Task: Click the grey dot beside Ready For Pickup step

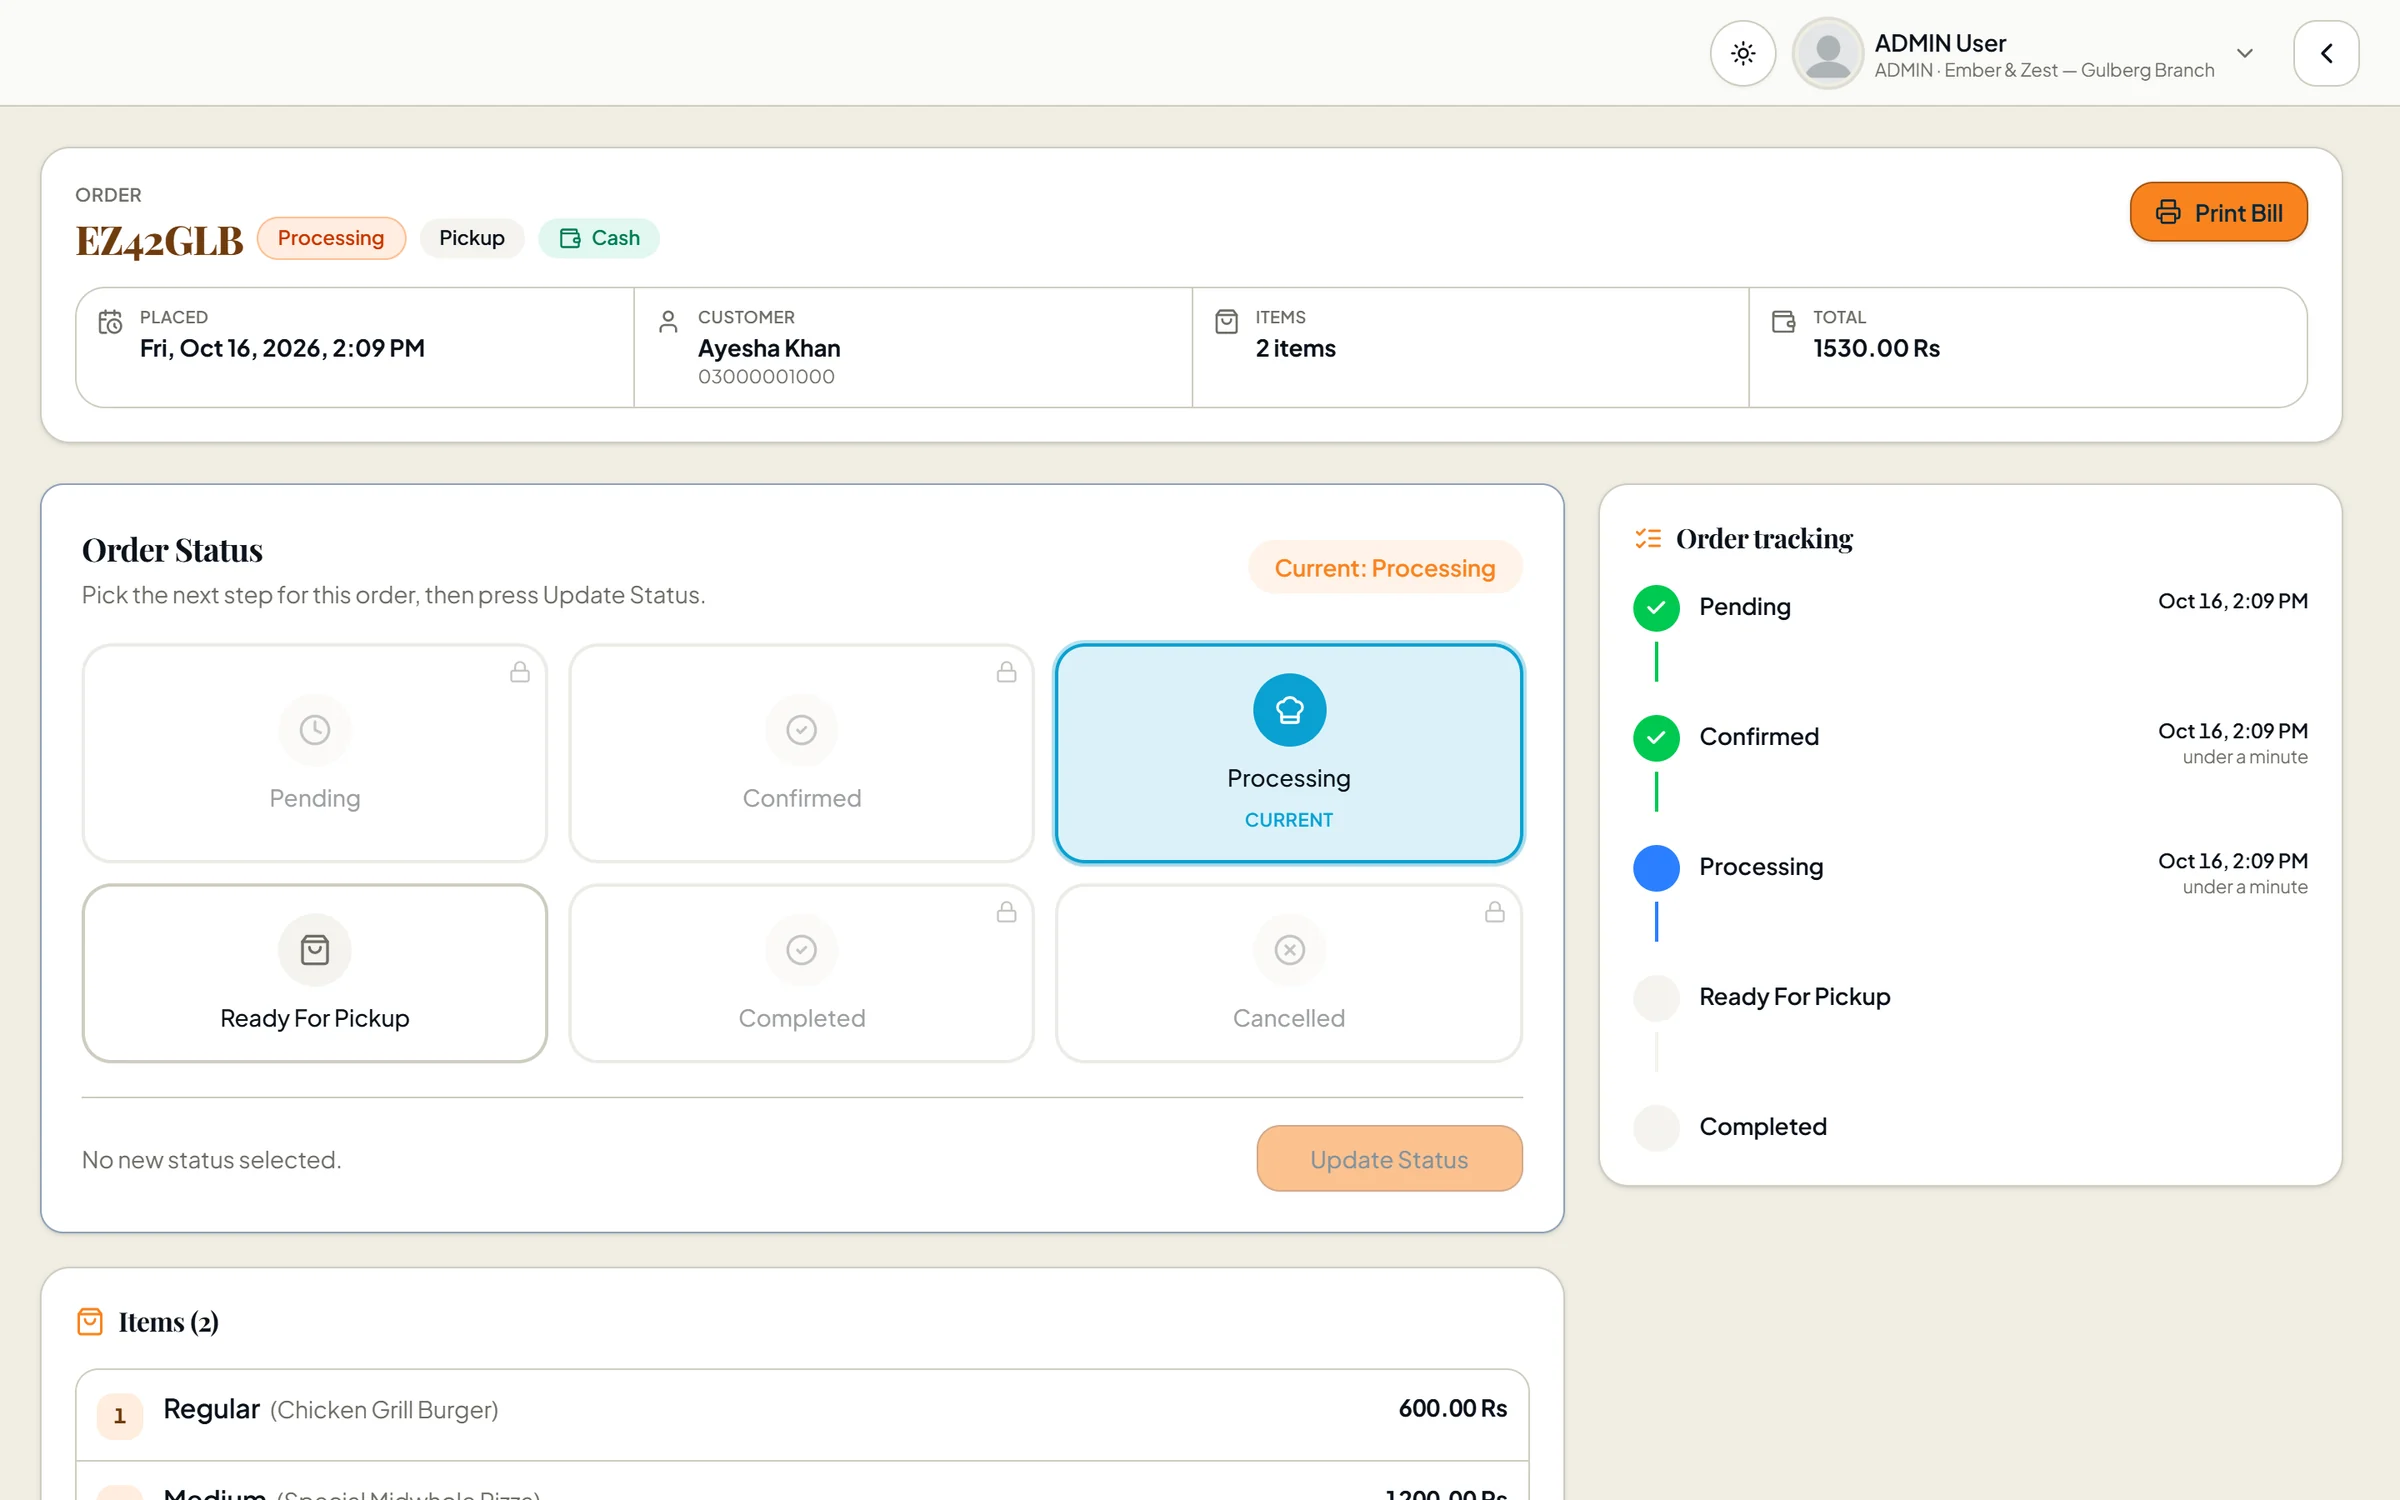Action: point(1656,998)
